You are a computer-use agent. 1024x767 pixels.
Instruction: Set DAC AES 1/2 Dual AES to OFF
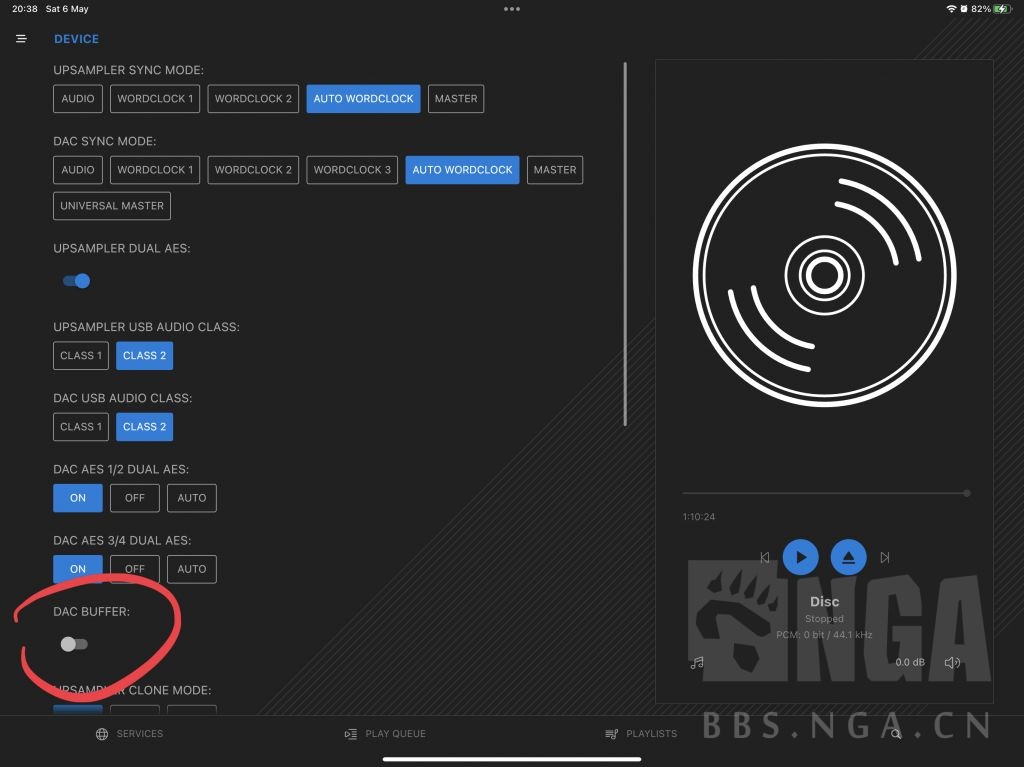(x=134, y=497)
